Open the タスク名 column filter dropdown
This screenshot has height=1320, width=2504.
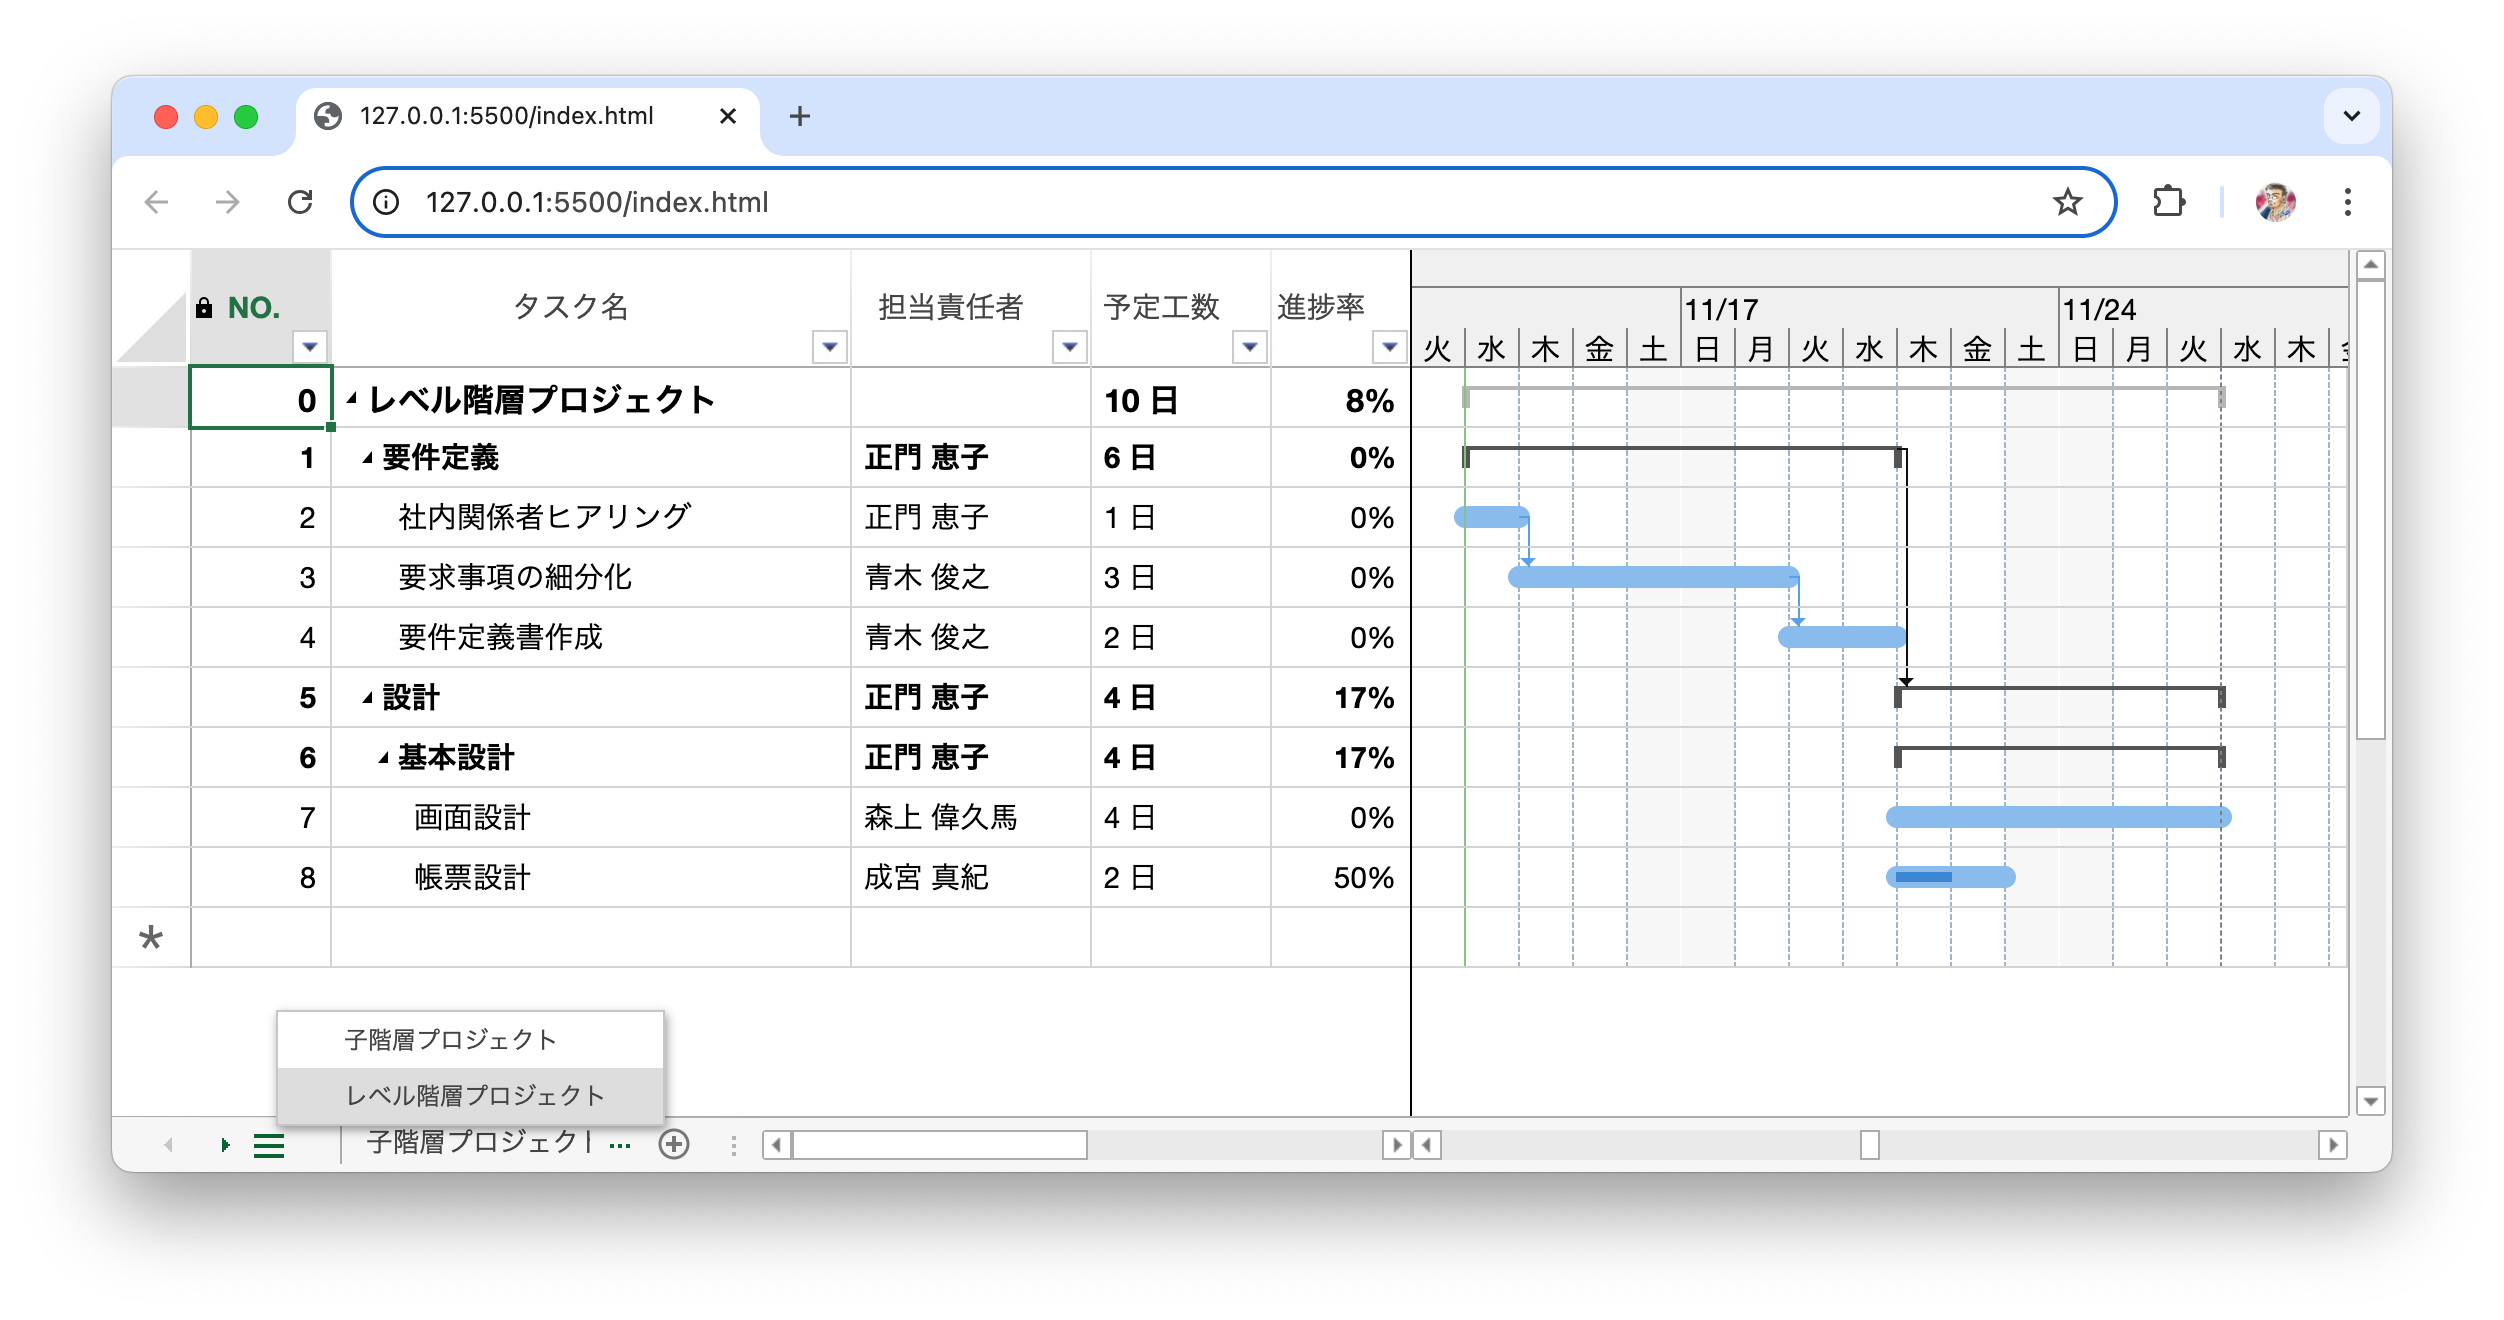(829, 347)
